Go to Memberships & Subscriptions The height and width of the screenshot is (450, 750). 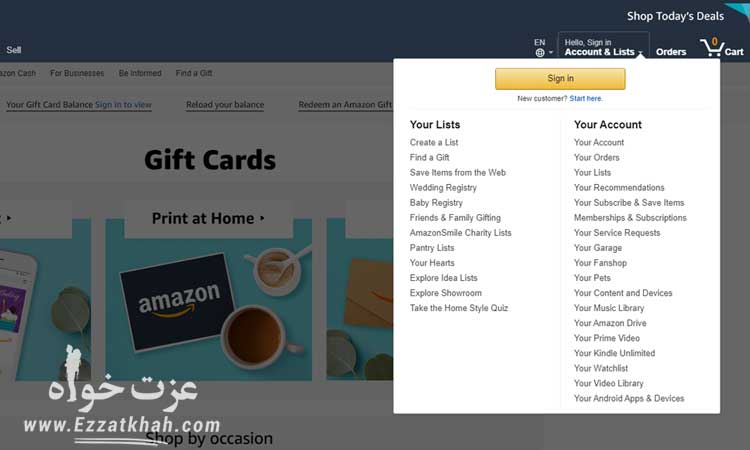tap(630, 218)
